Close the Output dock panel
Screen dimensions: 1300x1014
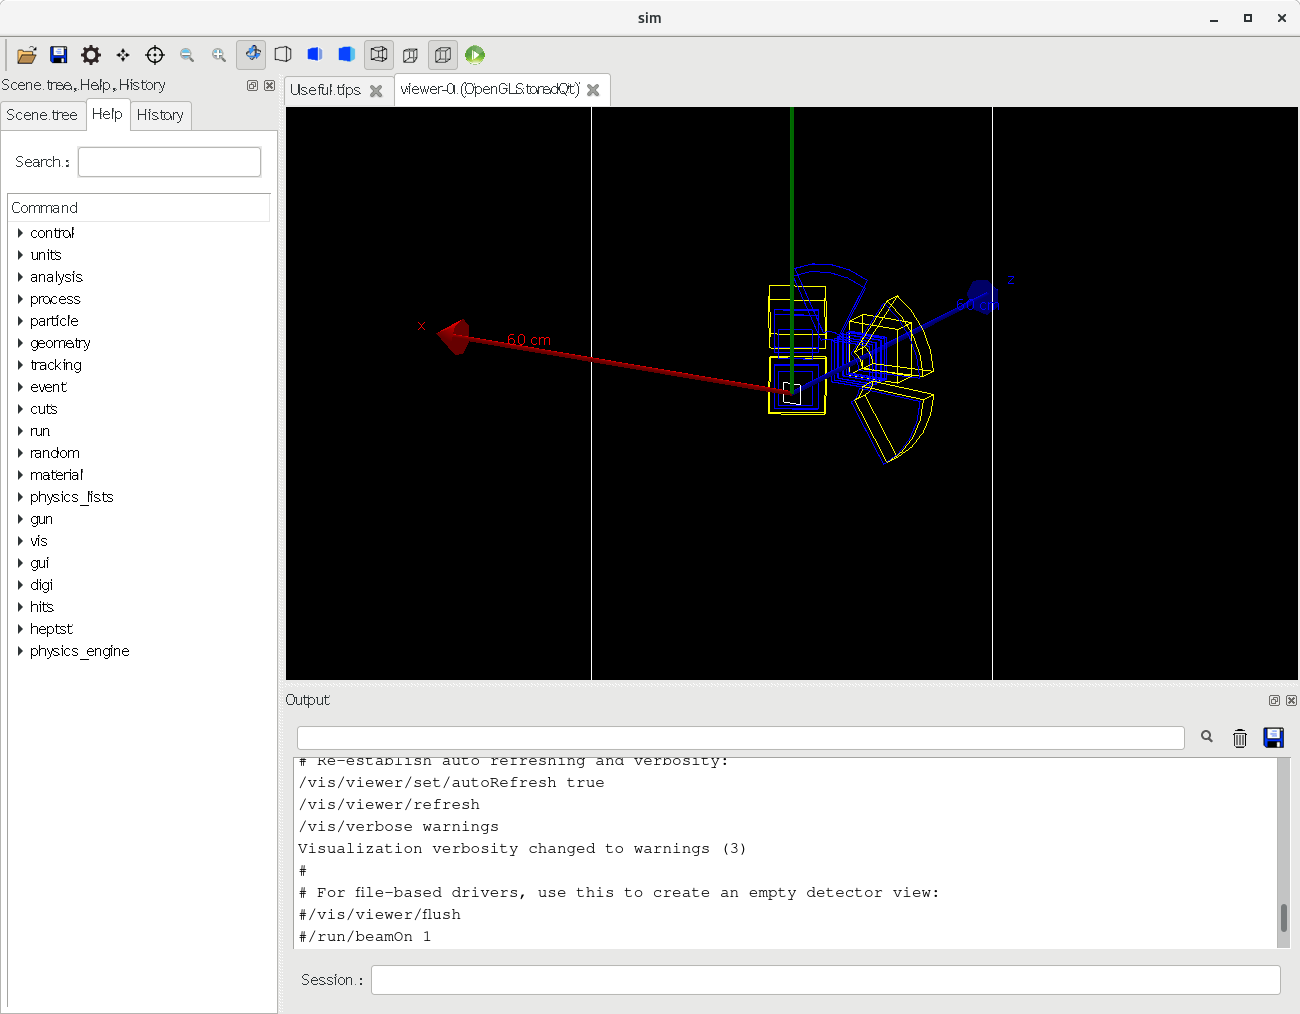(x=1291, y=701)
